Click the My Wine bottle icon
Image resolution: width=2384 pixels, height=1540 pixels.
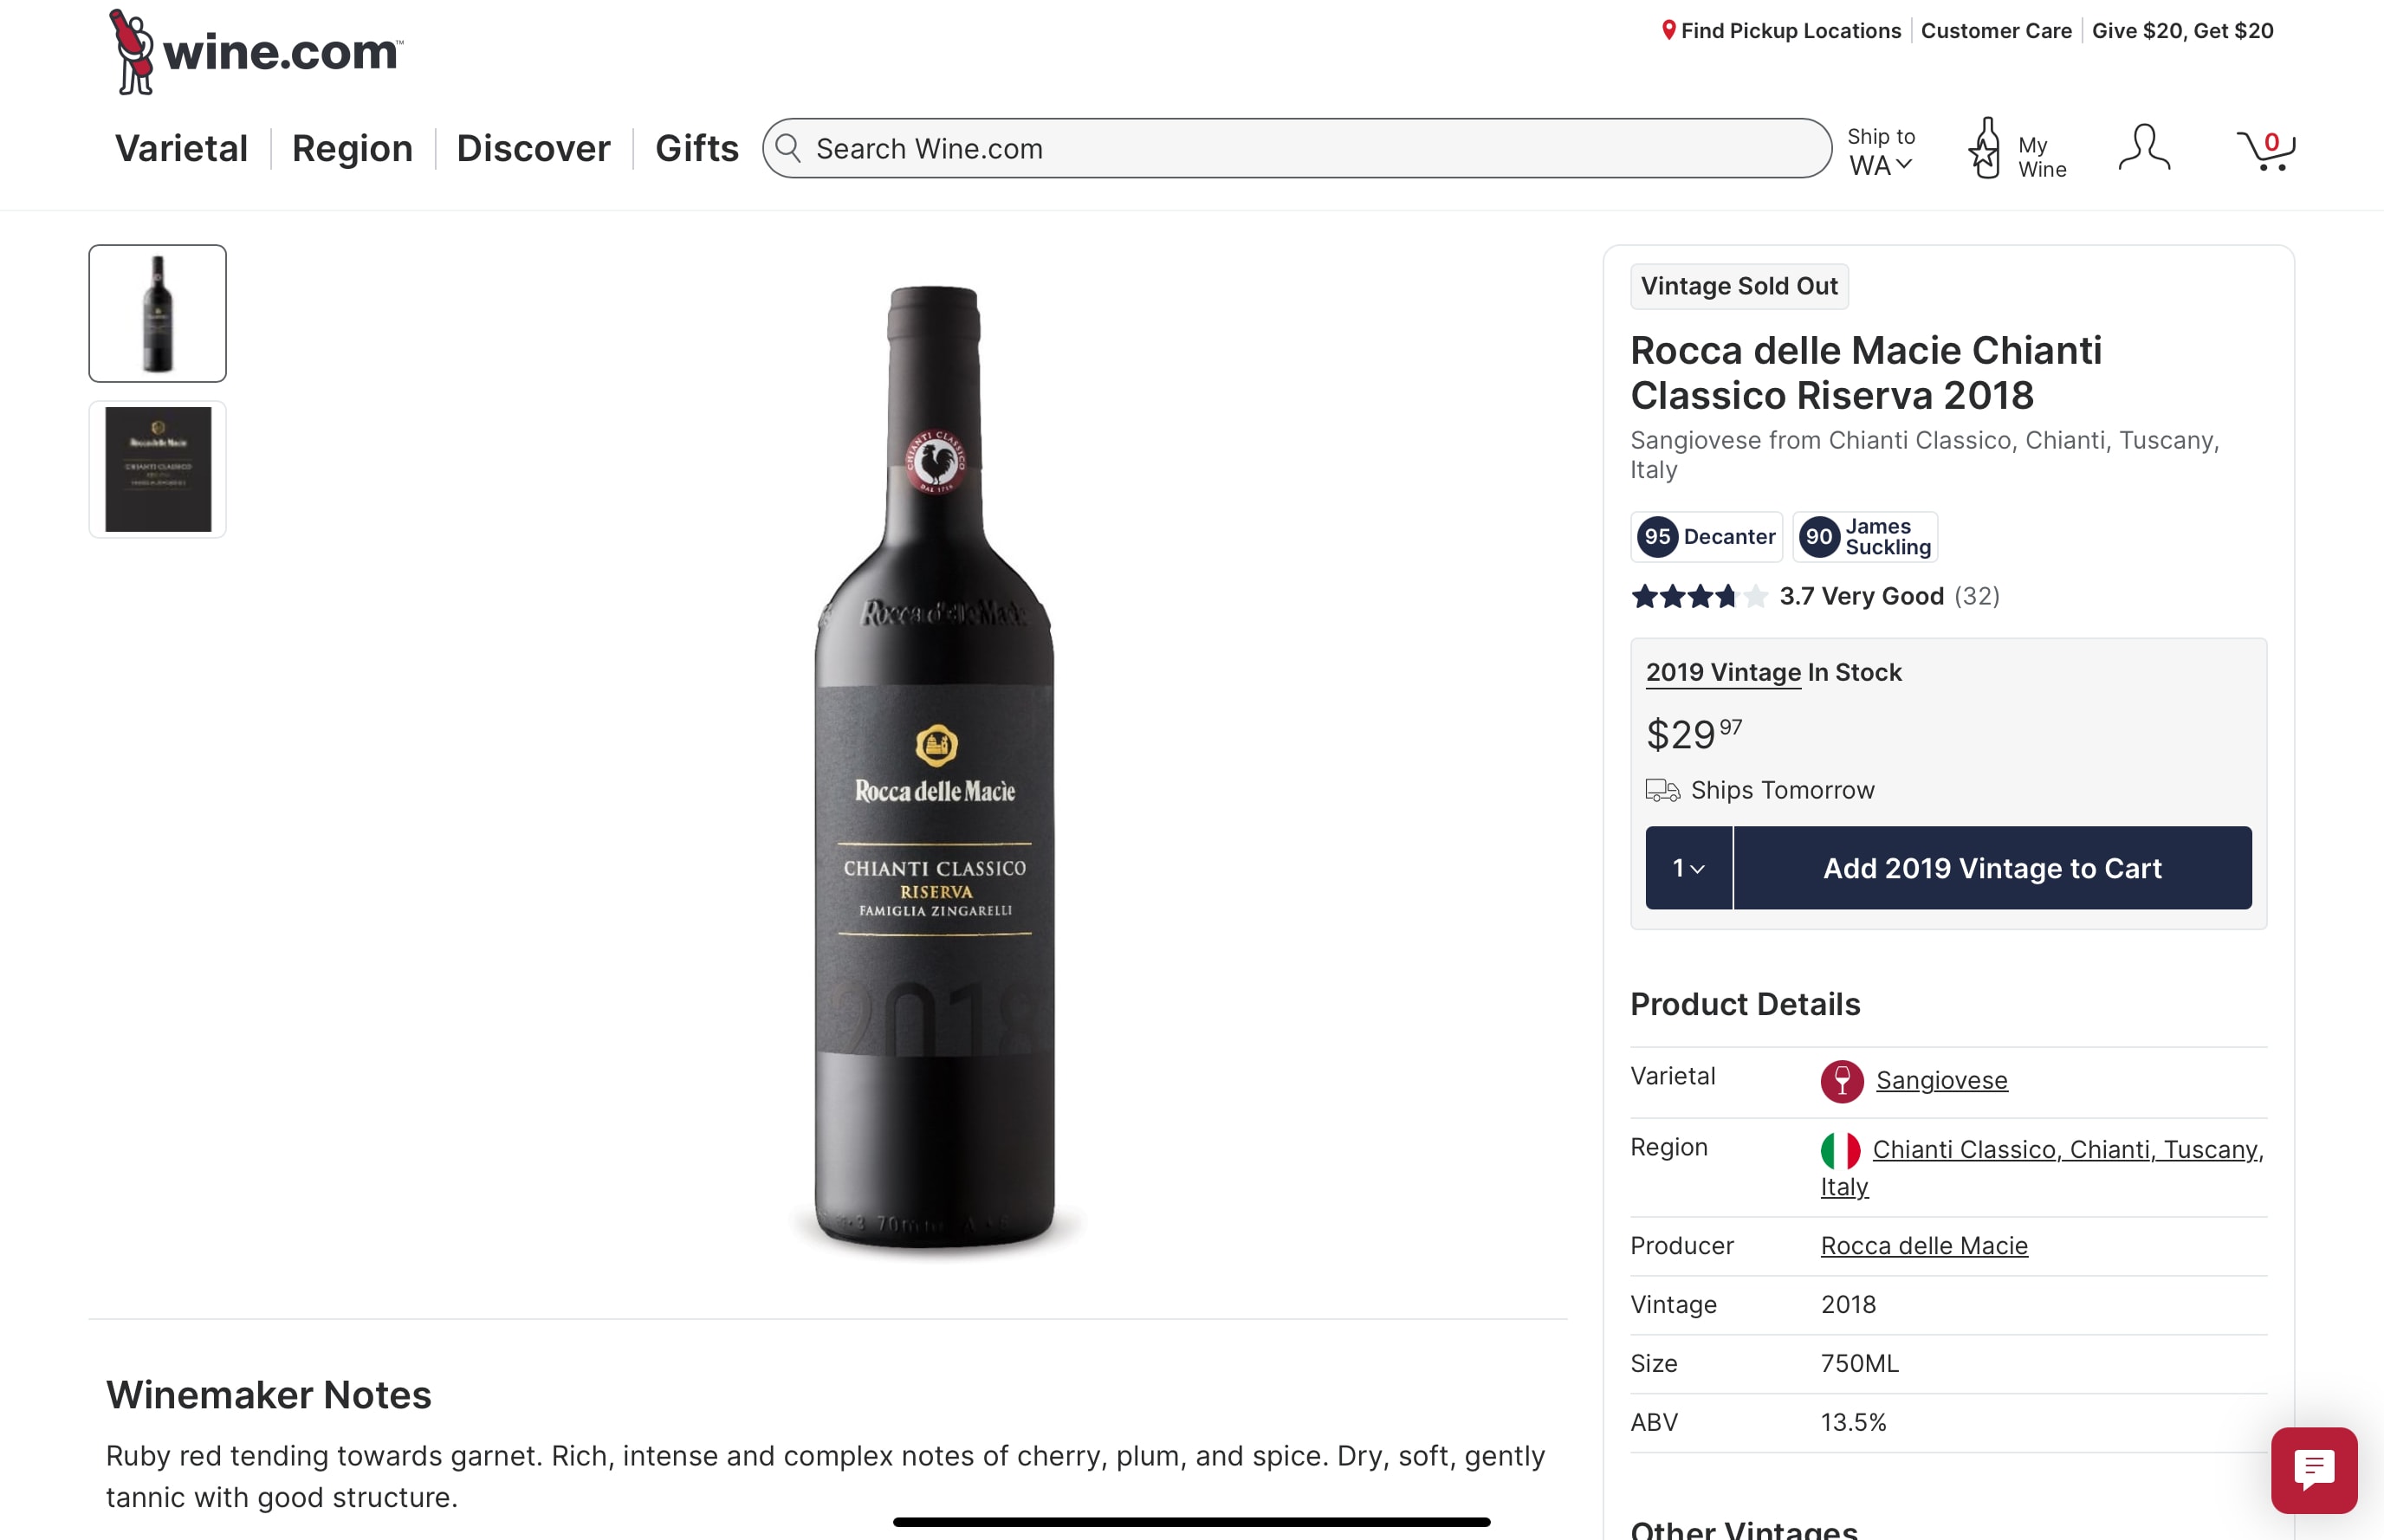(1985, 149)
